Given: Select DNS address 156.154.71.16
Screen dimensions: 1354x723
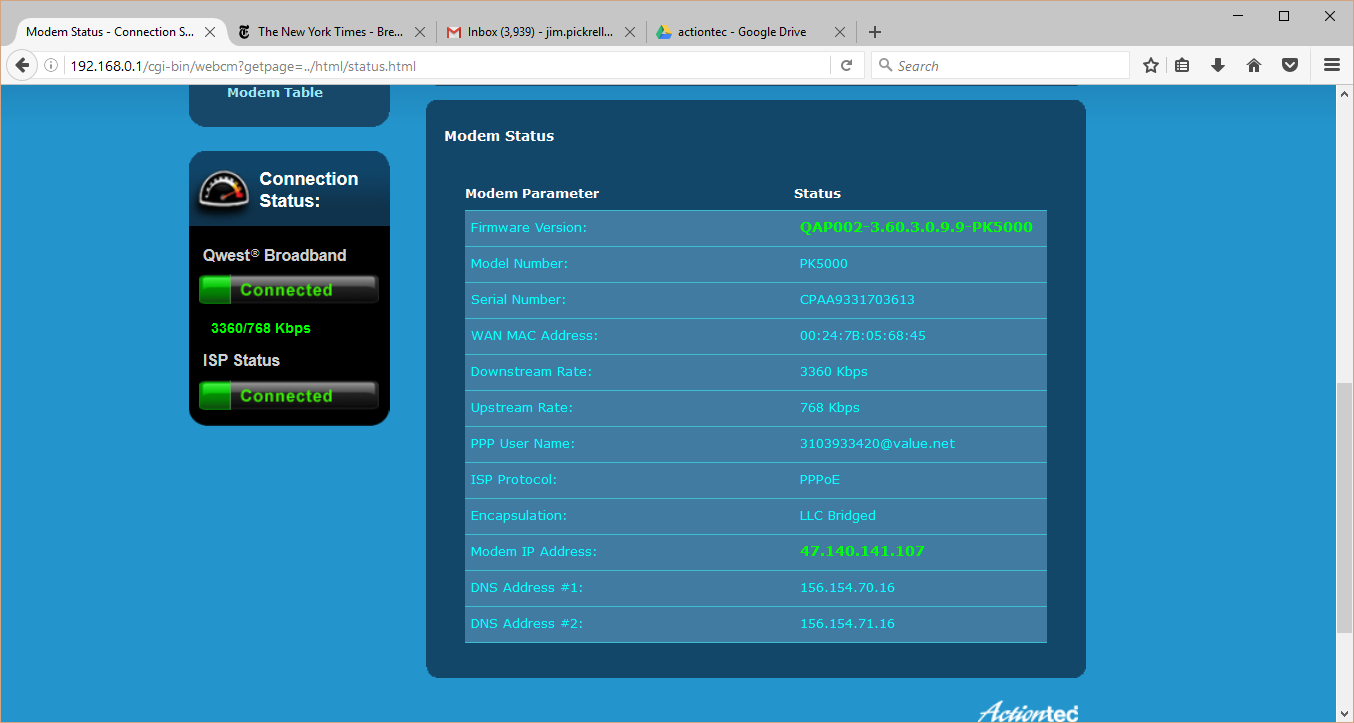Looking at the screenshot, I should pos(847,624).
